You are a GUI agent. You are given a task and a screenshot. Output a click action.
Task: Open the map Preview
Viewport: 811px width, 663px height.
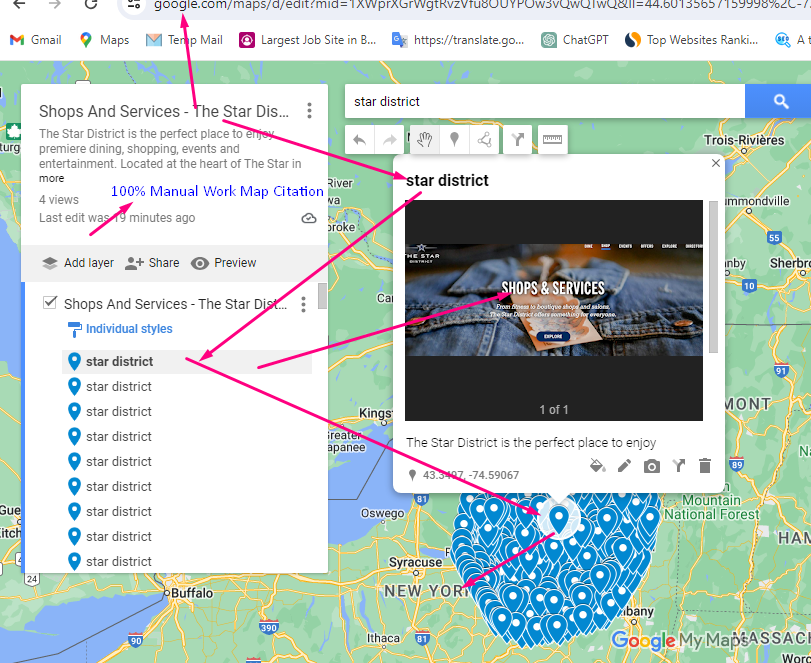pyautogui.click(x=224, y=263)
